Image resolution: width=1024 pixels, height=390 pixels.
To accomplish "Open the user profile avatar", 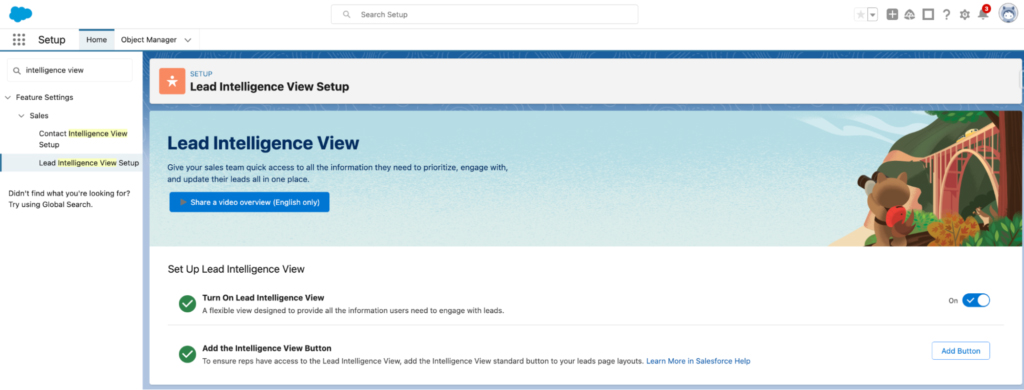I will [x=1008, y=14].
